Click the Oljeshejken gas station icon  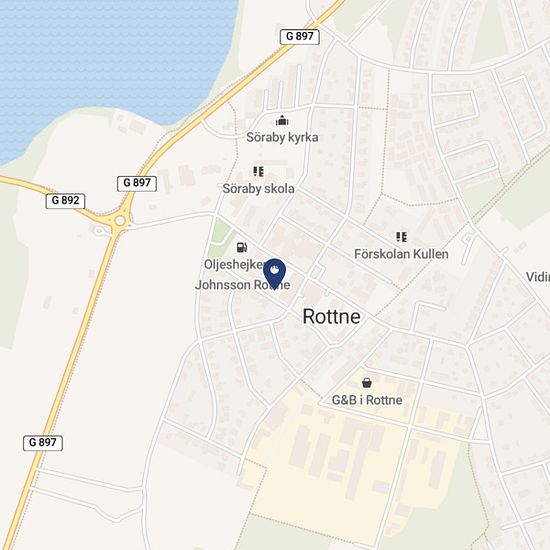[242, 247]
